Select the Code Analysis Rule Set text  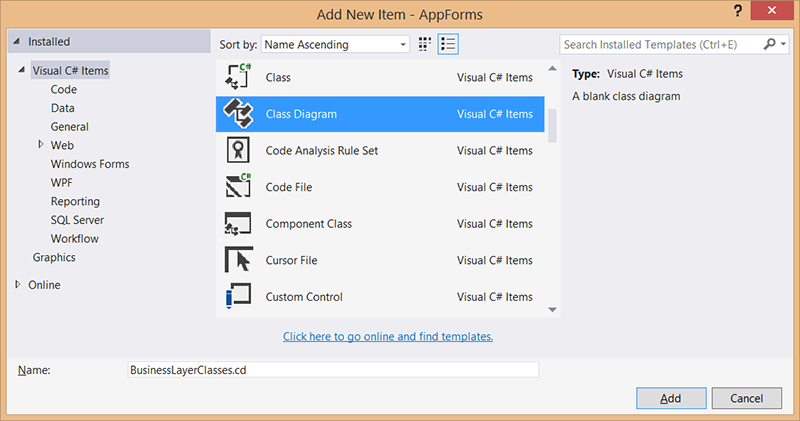point(321,151)
